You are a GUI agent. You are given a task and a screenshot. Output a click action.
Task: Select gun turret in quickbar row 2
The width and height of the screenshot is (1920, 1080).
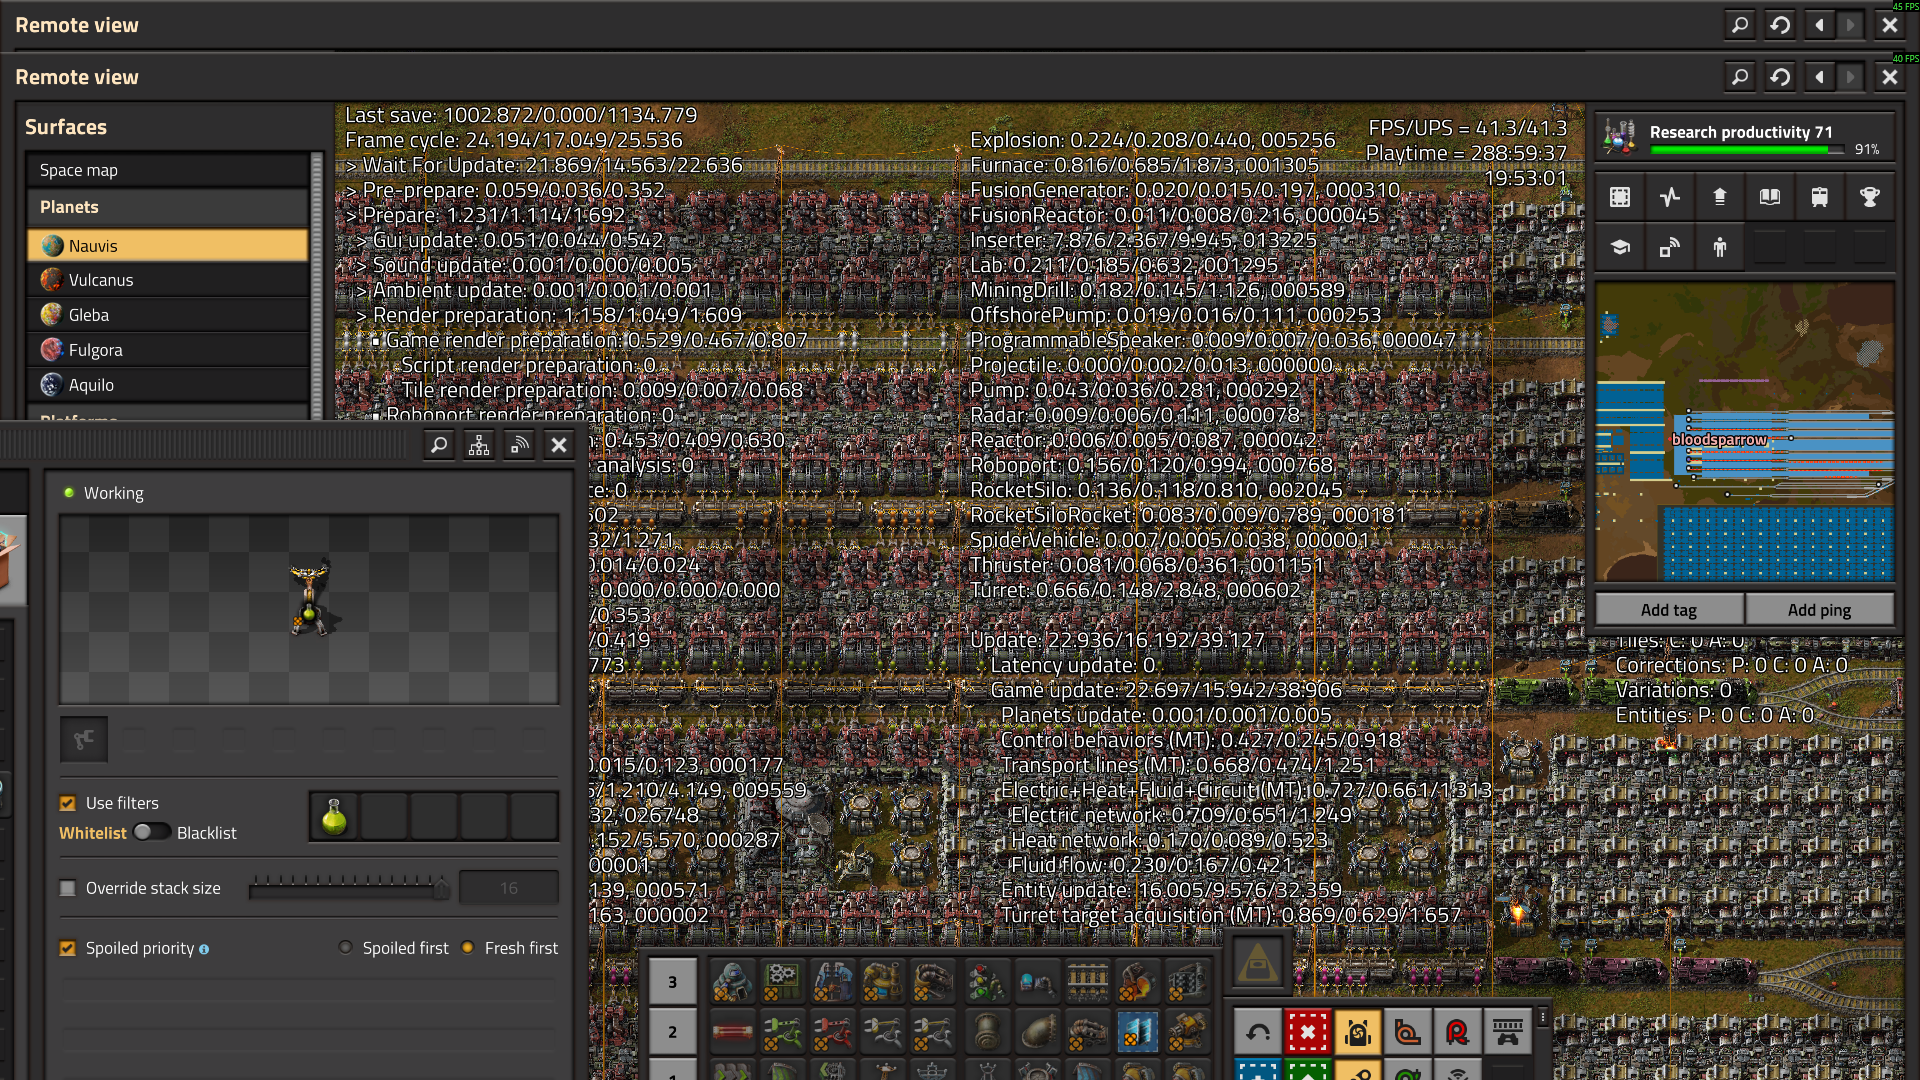[x=1187, y=1032]
